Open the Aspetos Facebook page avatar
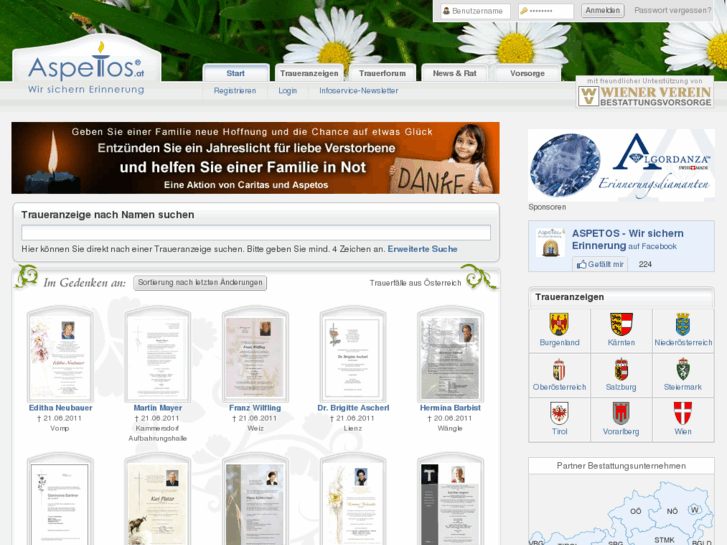Viewport: 727px width, 545px height. [550, 243]
